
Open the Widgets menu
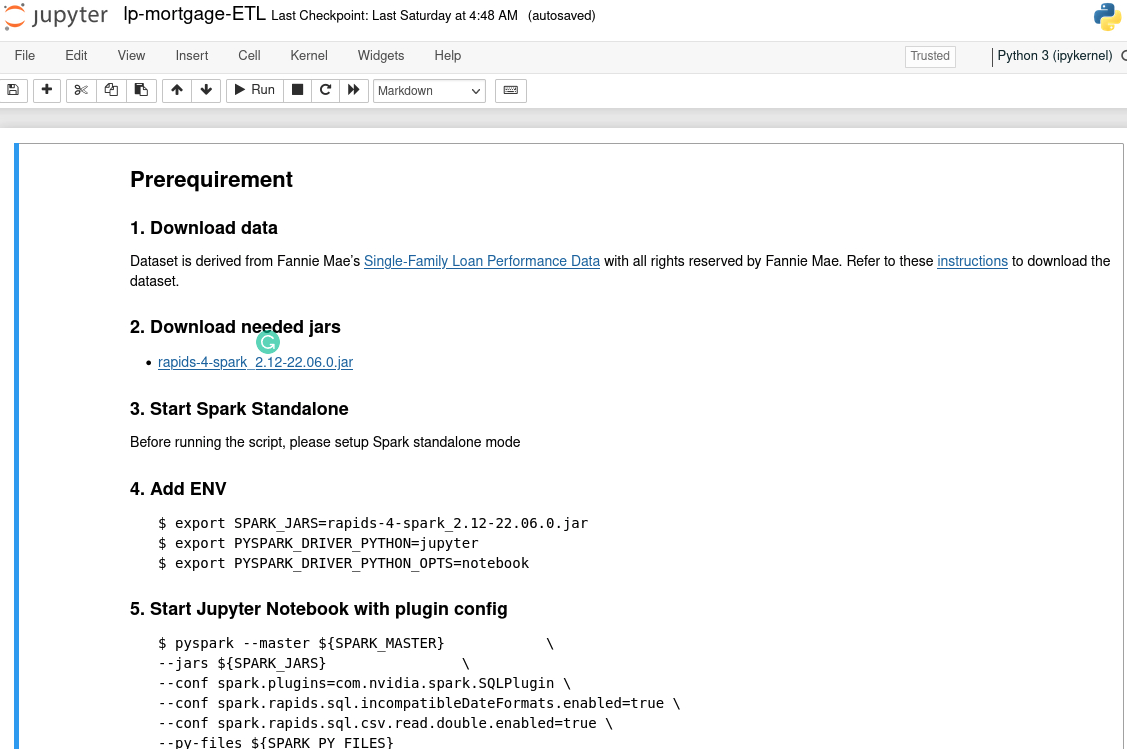click(381, 56)
